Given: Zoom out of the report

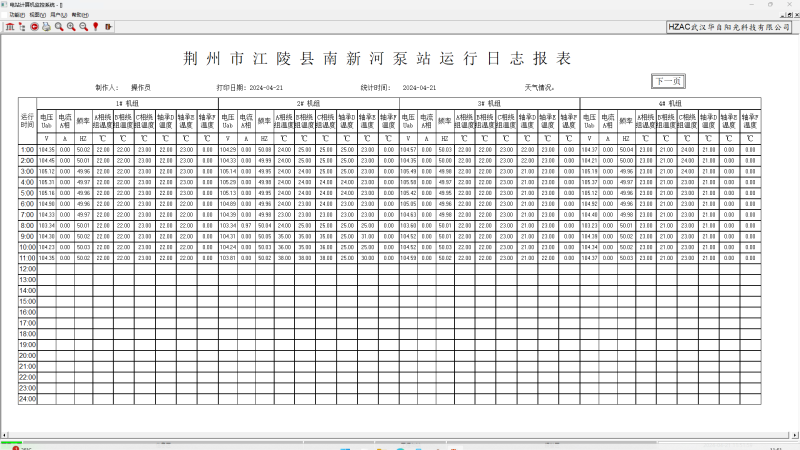Looking at the screenshot, I should pyautogui.click(x=83, y=27).
